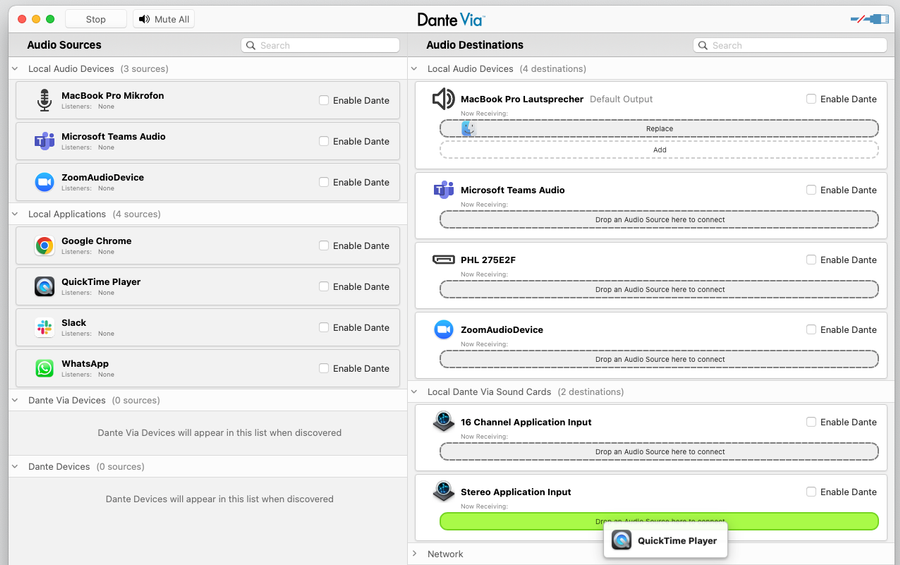Click the Stereo Application Input icon
Viewport: 900px width, 565px height.
pos(443,492)
